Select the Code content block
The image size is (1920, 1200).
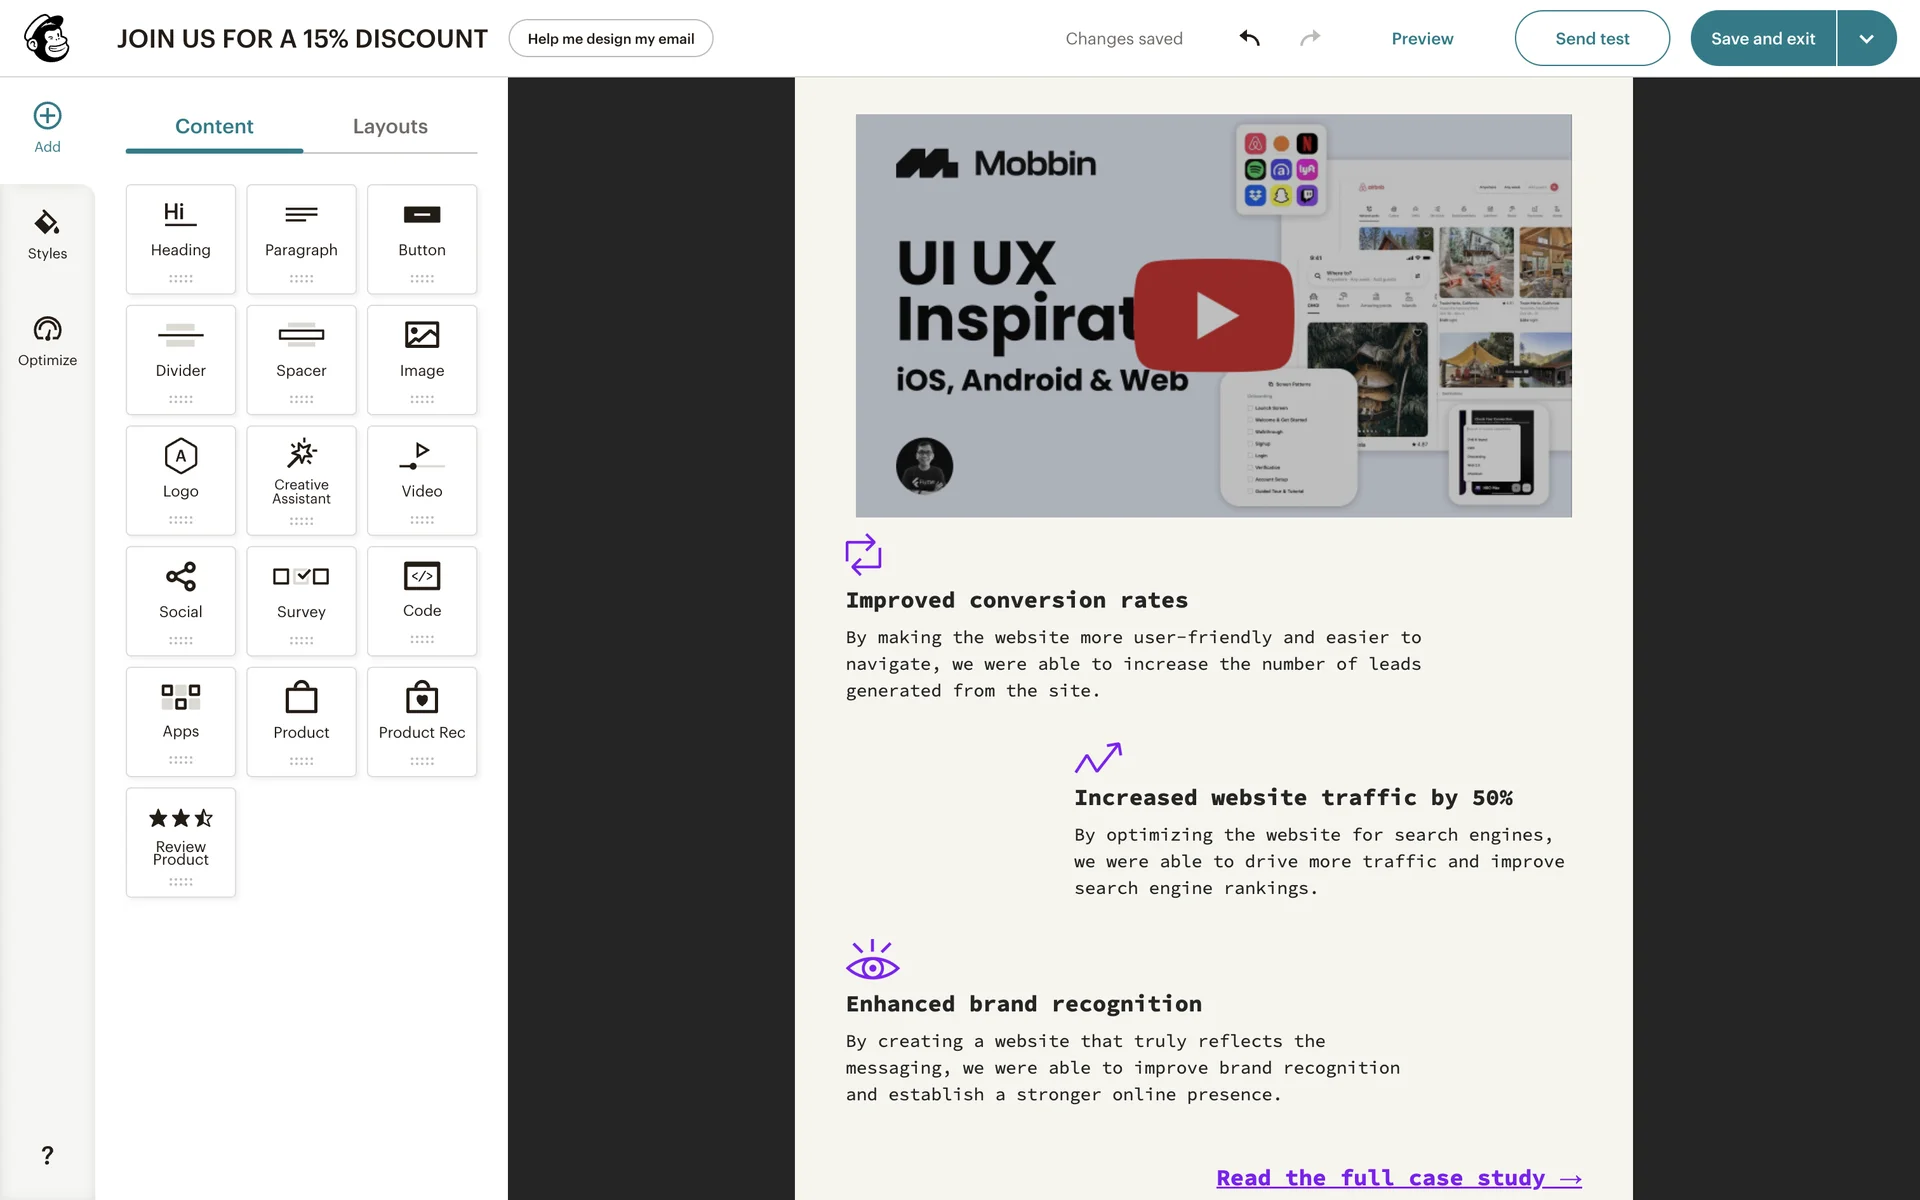[422, 600]
